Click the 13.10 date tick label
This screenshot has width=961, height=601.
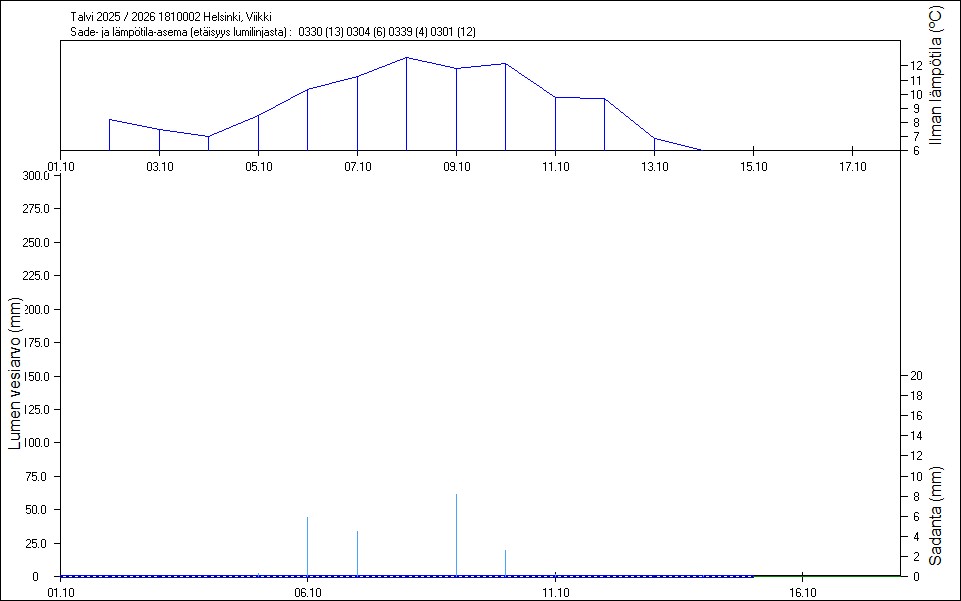[x=654, y=166]
